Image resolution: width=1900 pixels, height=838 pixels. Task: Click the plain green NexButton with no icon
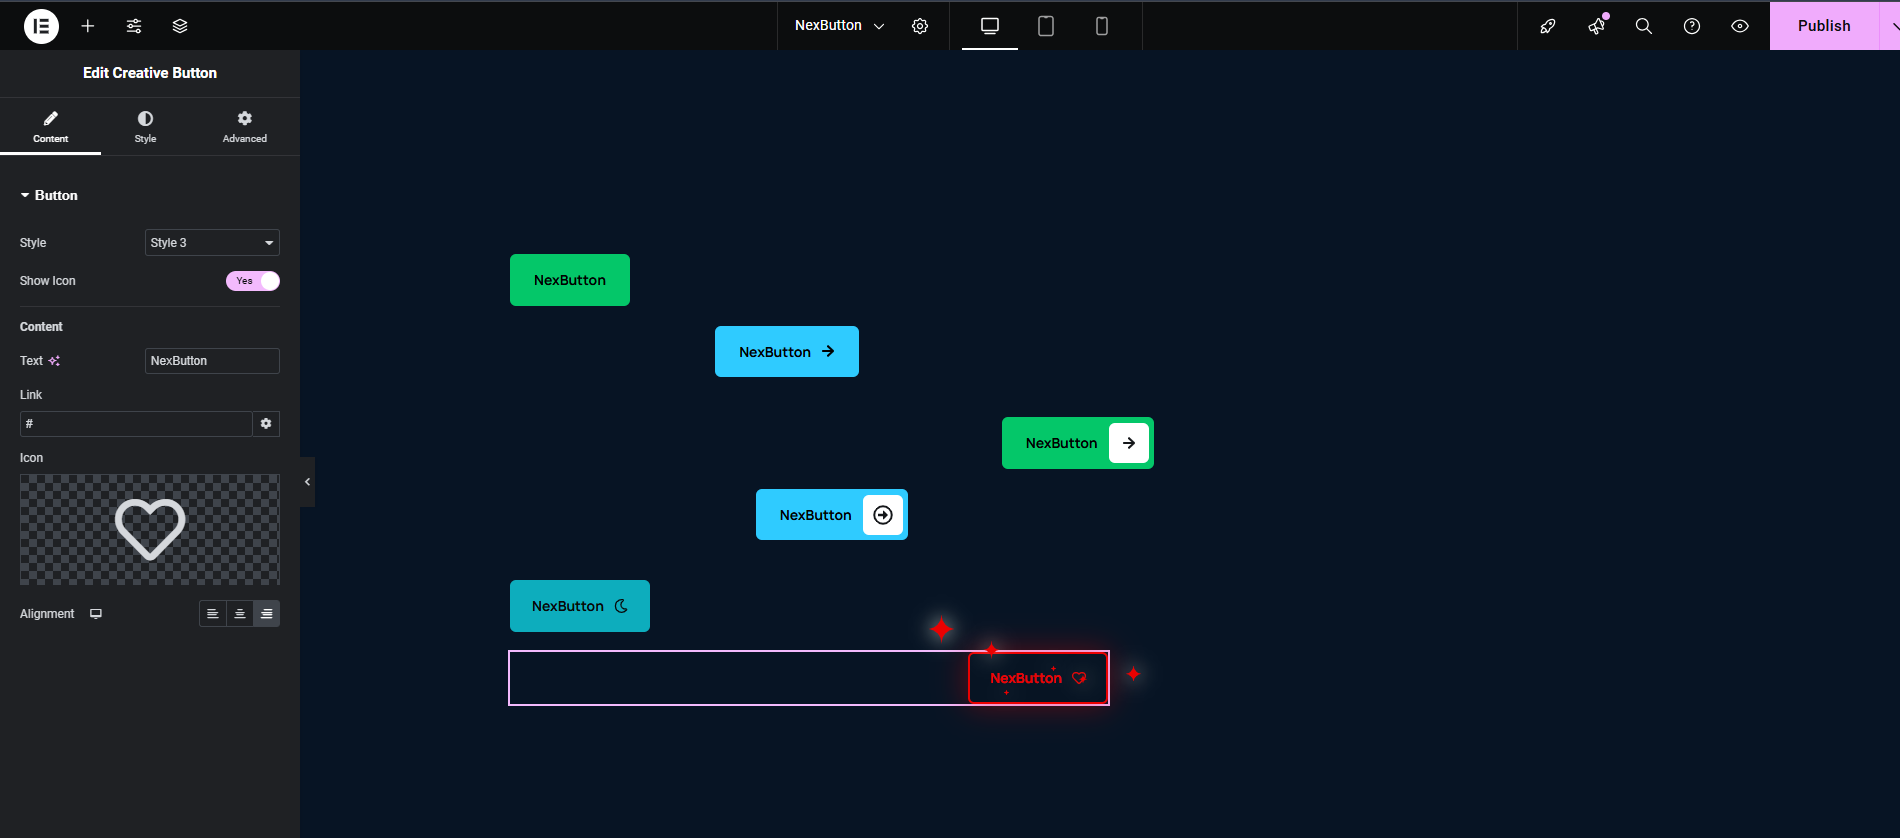(570, 280)
